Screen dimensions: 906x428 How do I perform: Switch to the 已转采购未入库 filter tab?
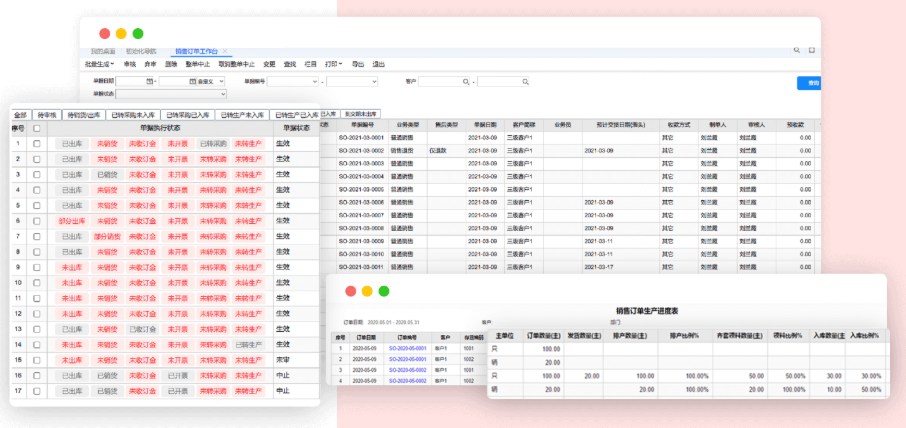tap(132, 115)
